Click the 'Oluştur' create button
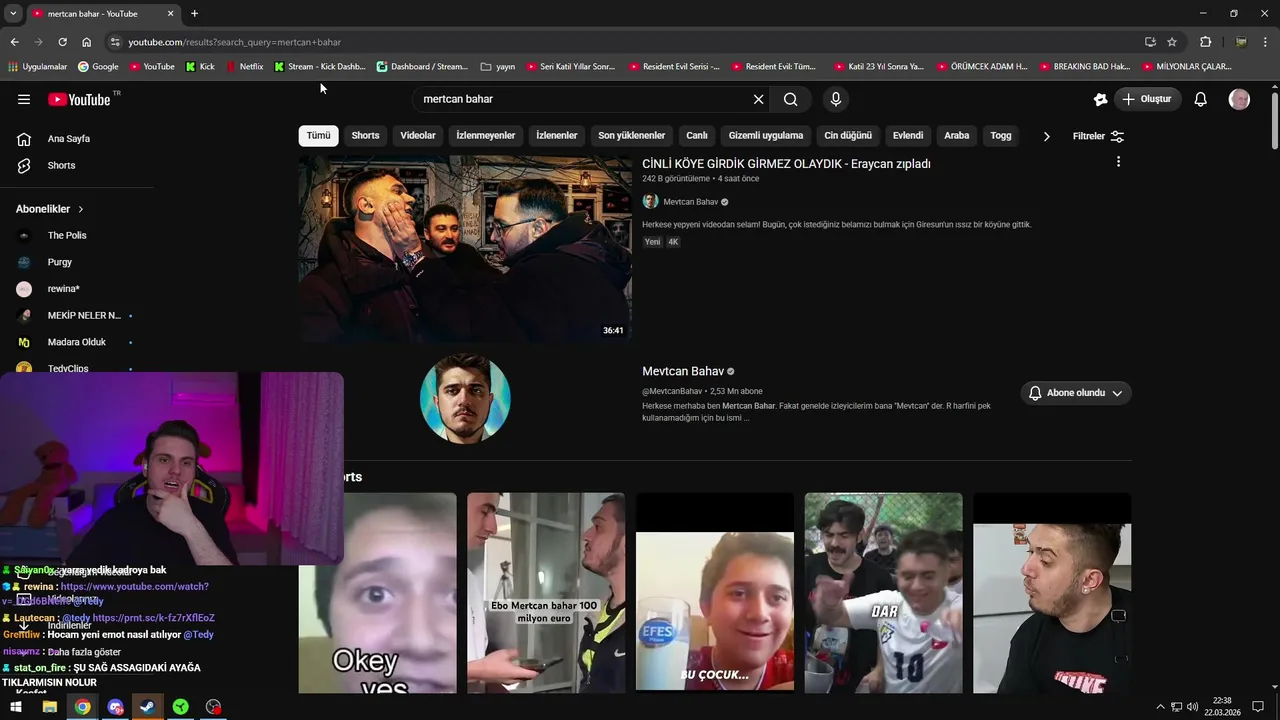1280x720 pixels. point(1148,99)
